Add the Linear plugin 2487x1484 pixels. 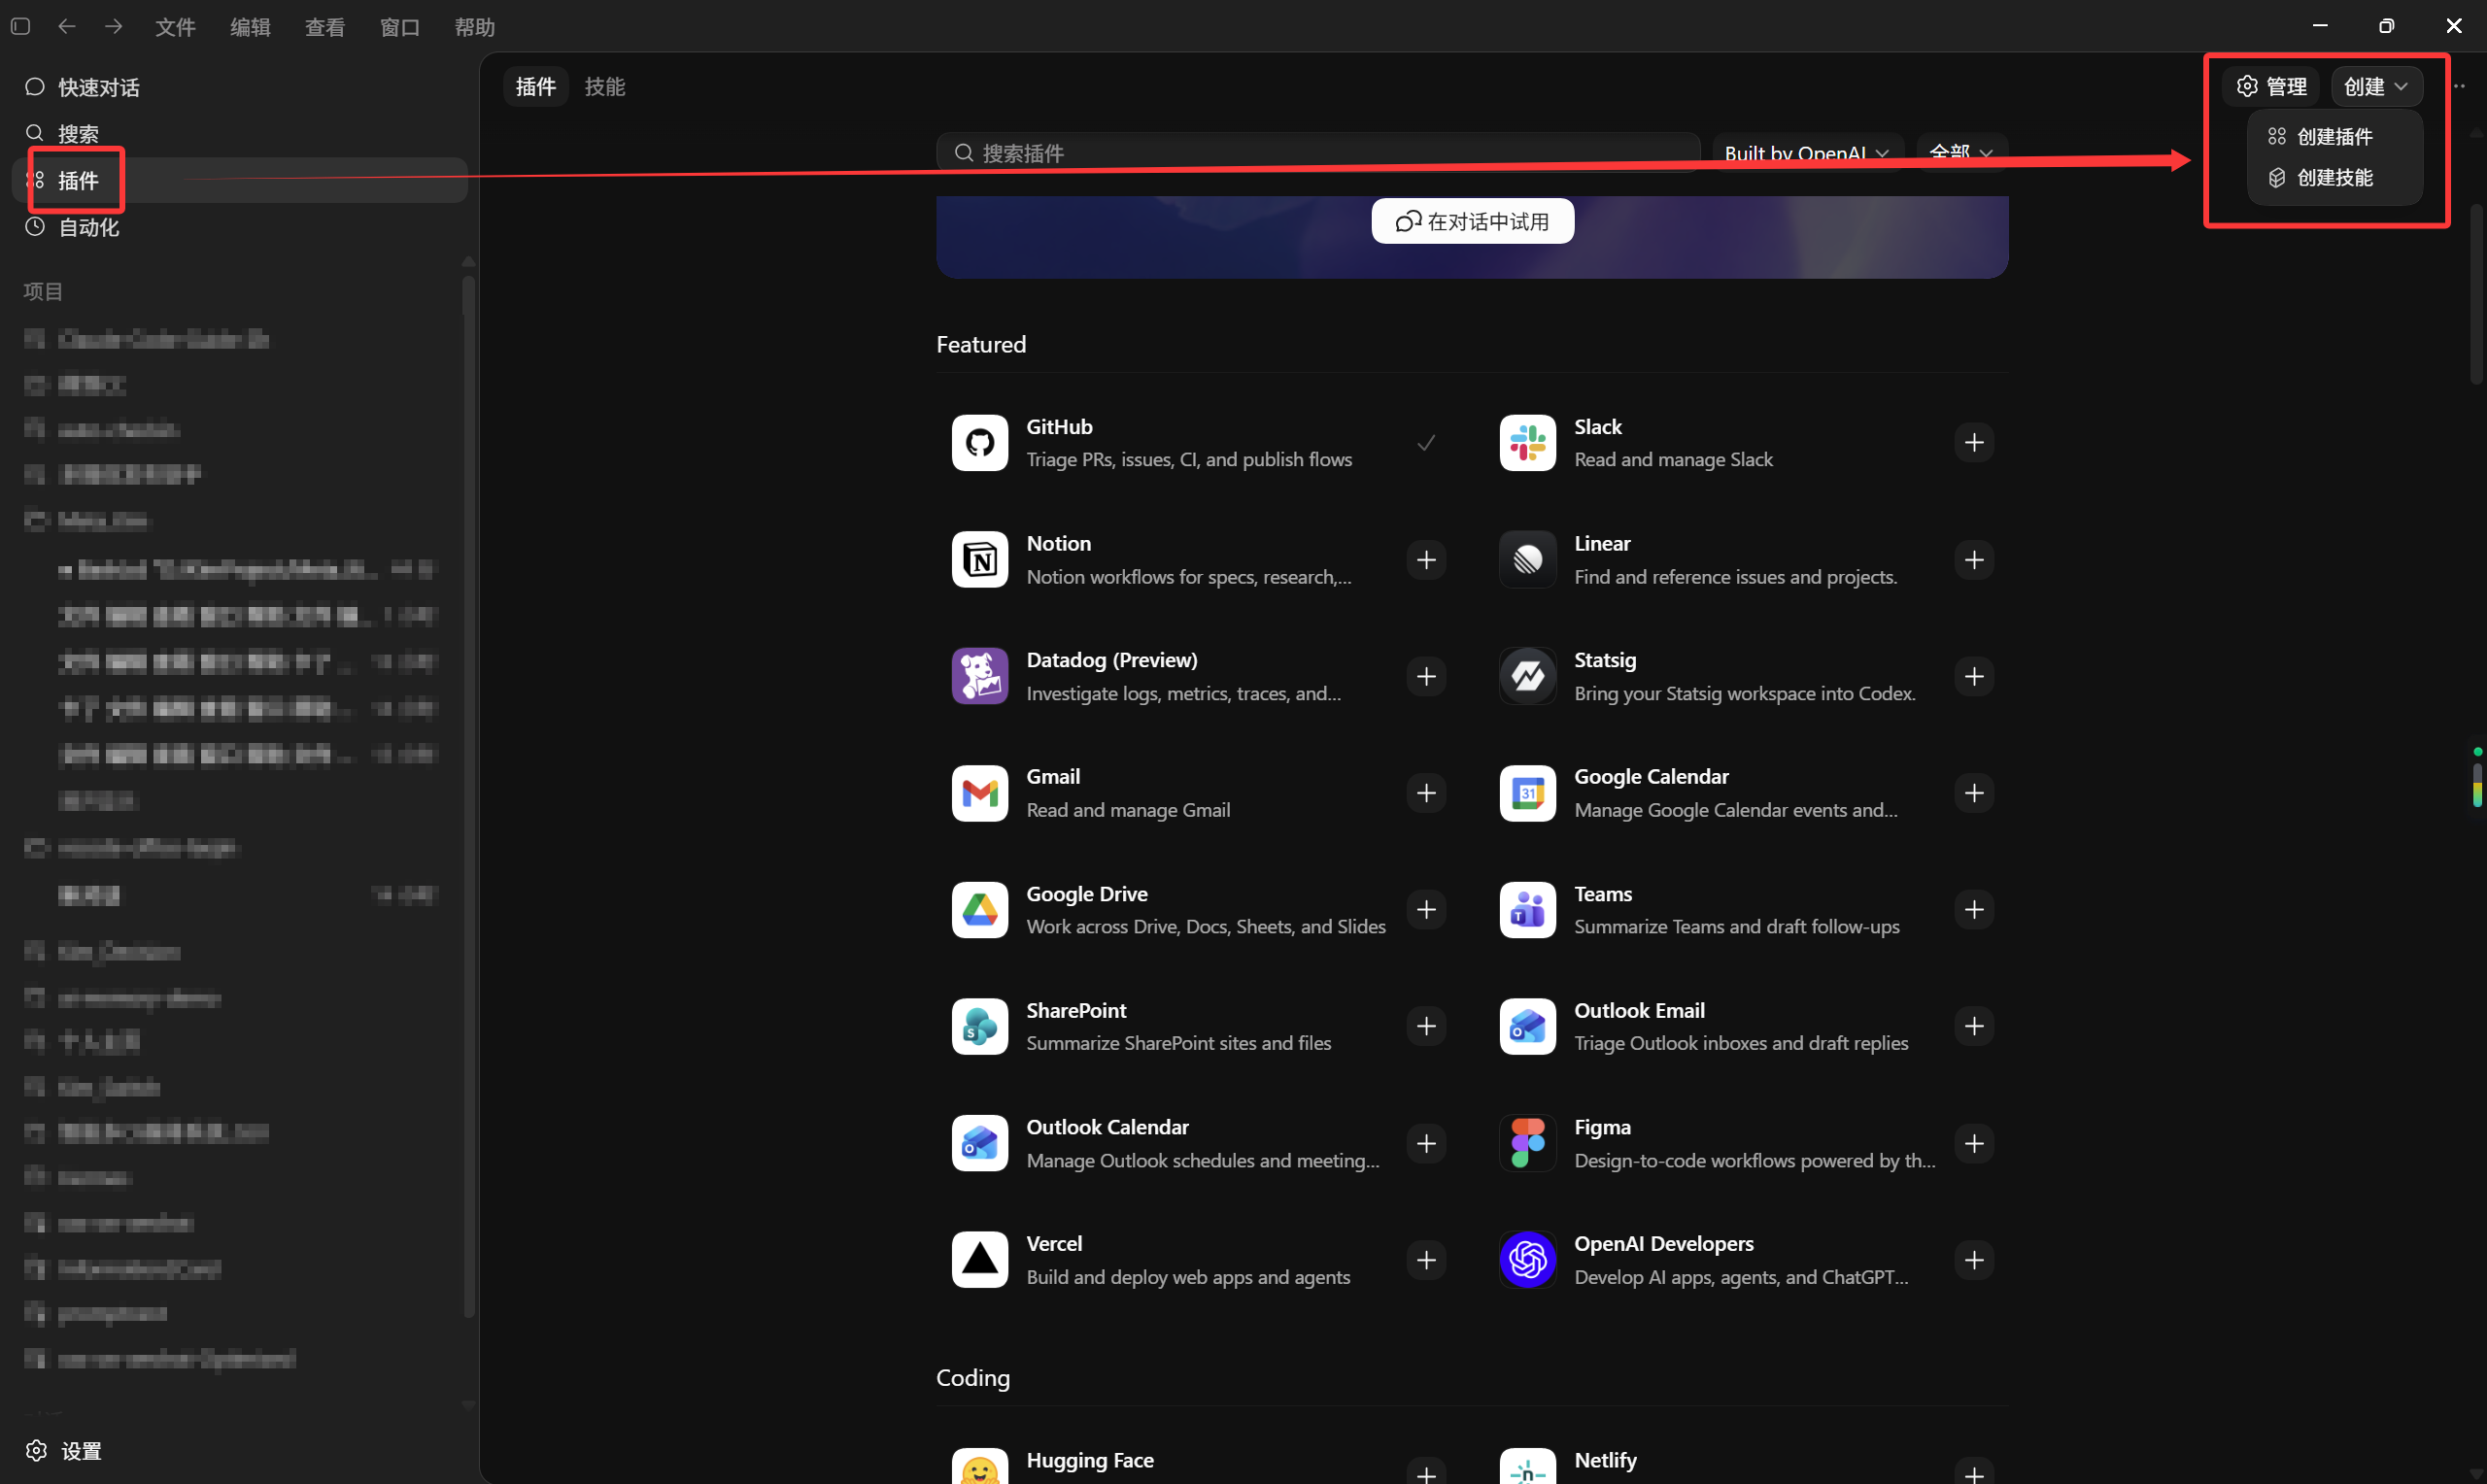1974,560
